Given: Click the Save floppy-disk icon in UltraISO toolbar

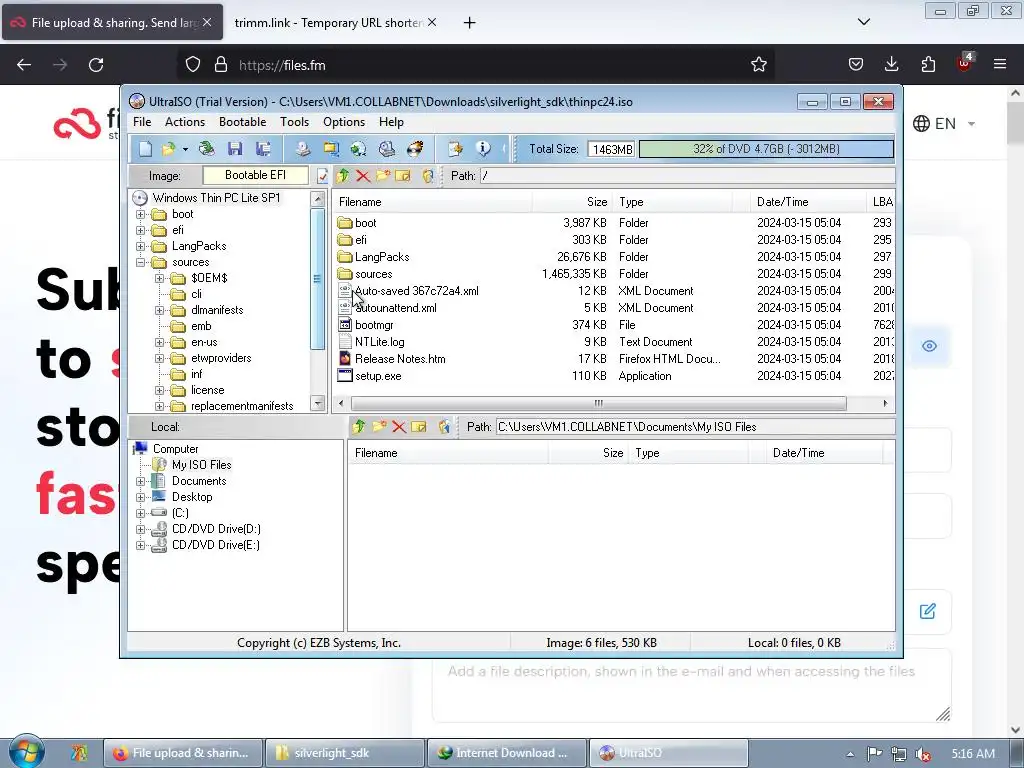Looking at the screenshot, I should [235, 149].
